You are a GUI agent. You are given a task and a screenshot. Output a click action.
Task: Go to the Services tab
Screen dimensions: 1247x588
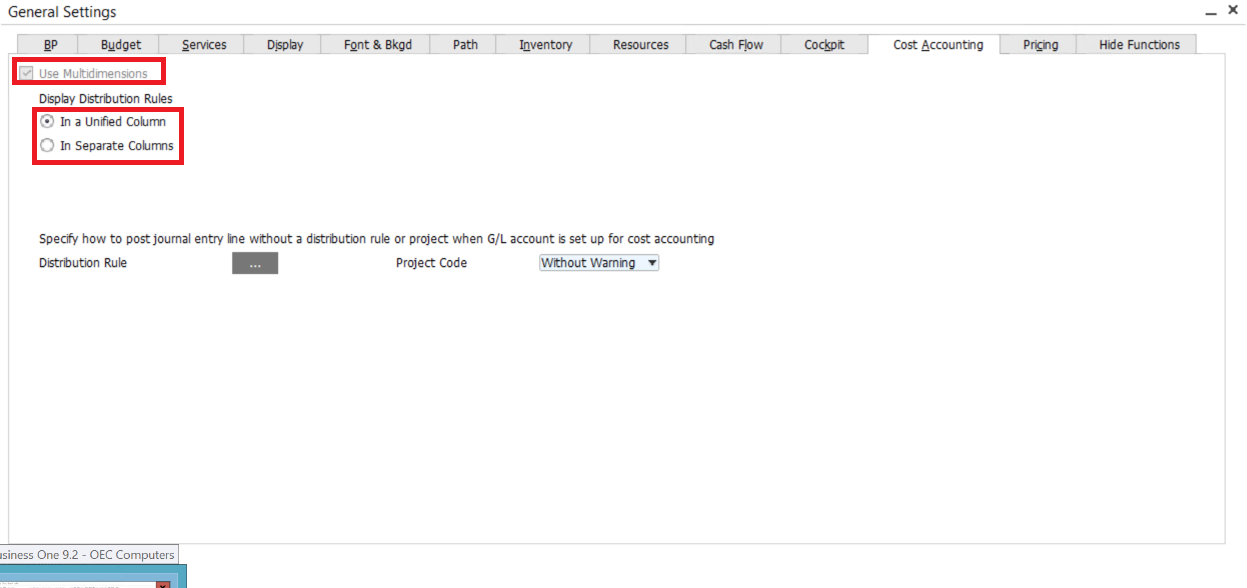coord(204,45)
